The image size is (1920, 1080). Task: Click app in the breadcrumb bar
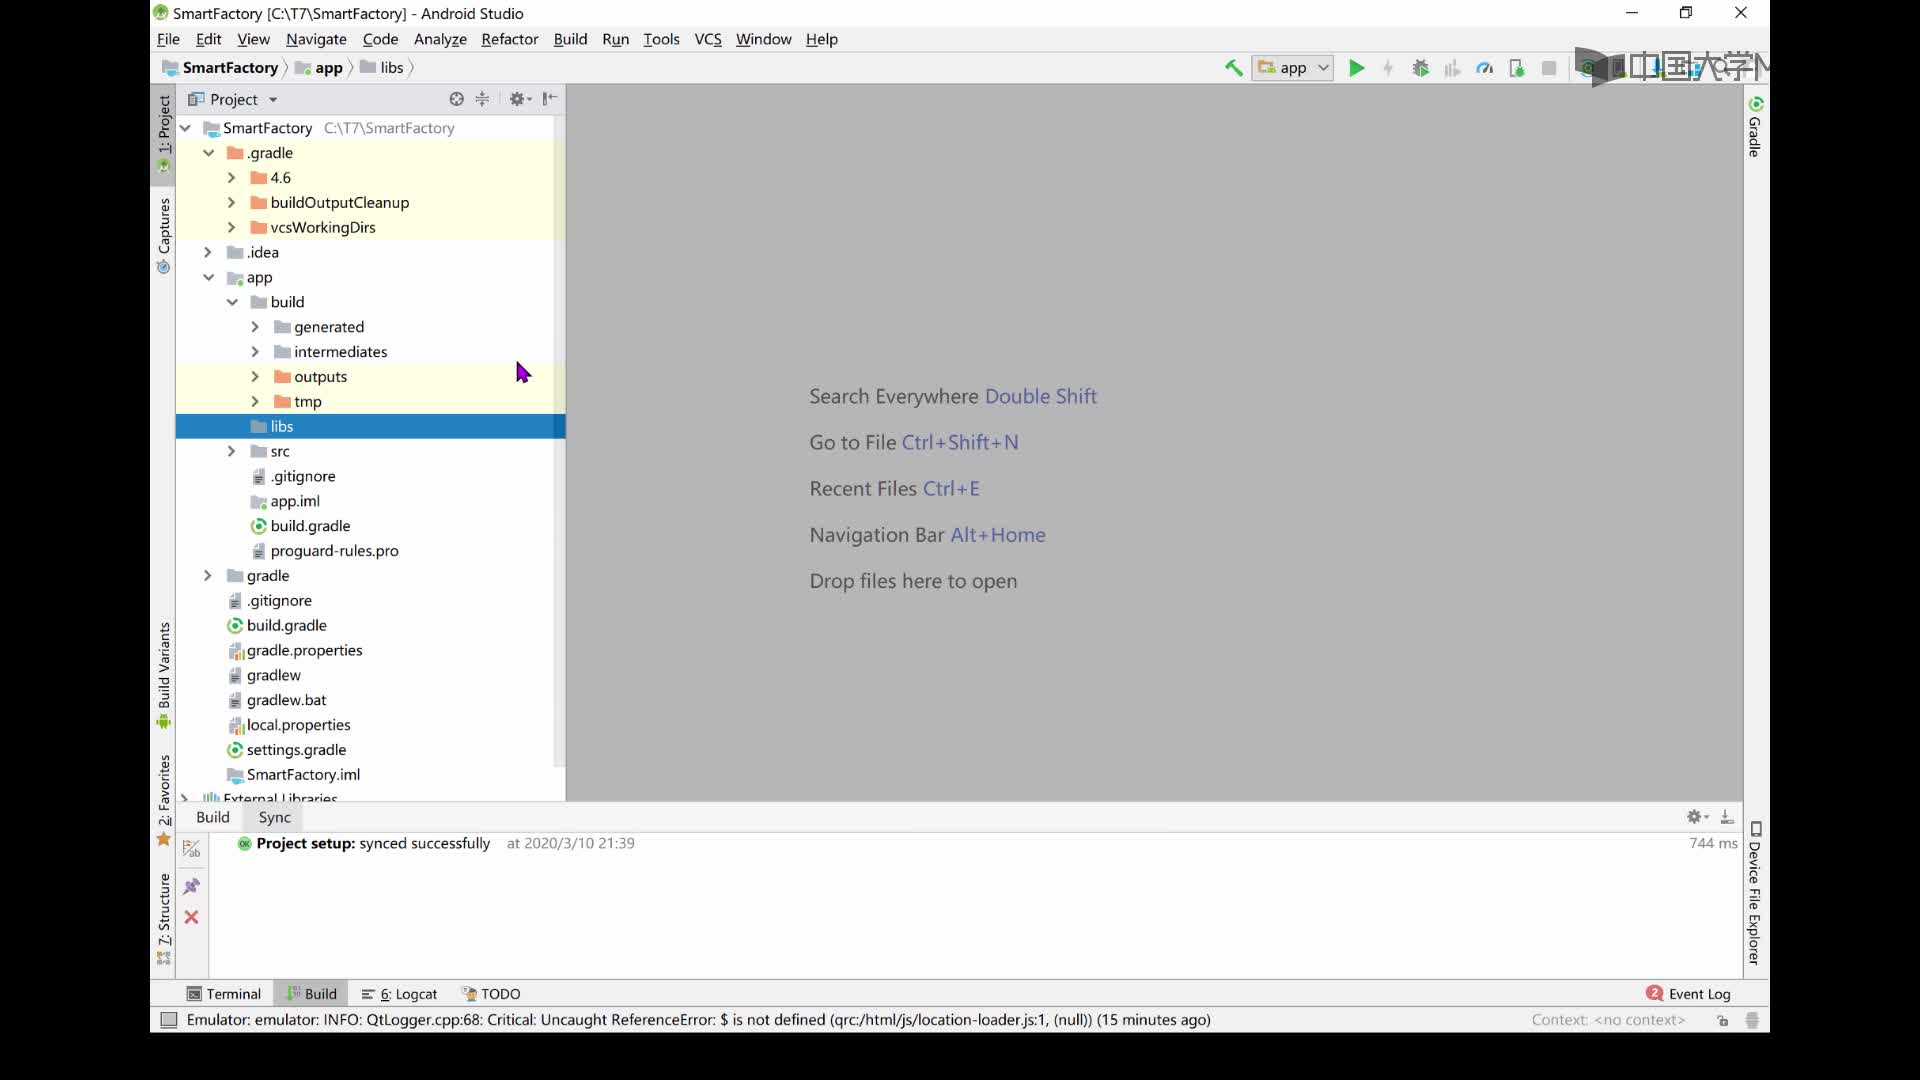point(319,68)
